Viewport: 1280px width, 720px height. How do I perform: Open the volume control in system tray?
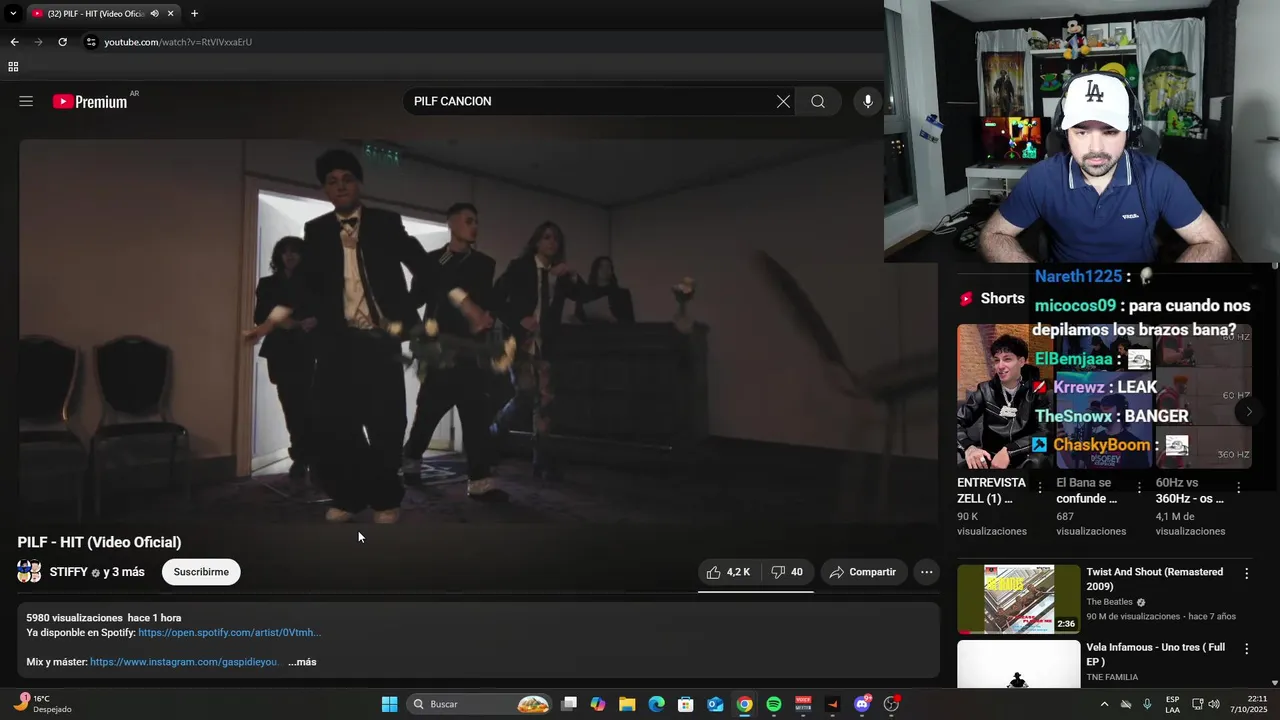[x=1214, y=704]
